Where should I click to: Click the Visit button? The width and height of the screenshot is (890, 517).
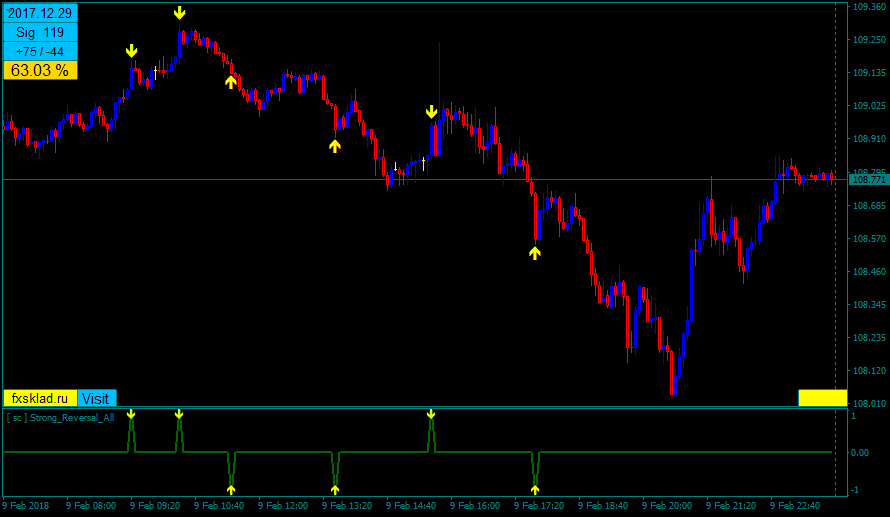(97, 398)
